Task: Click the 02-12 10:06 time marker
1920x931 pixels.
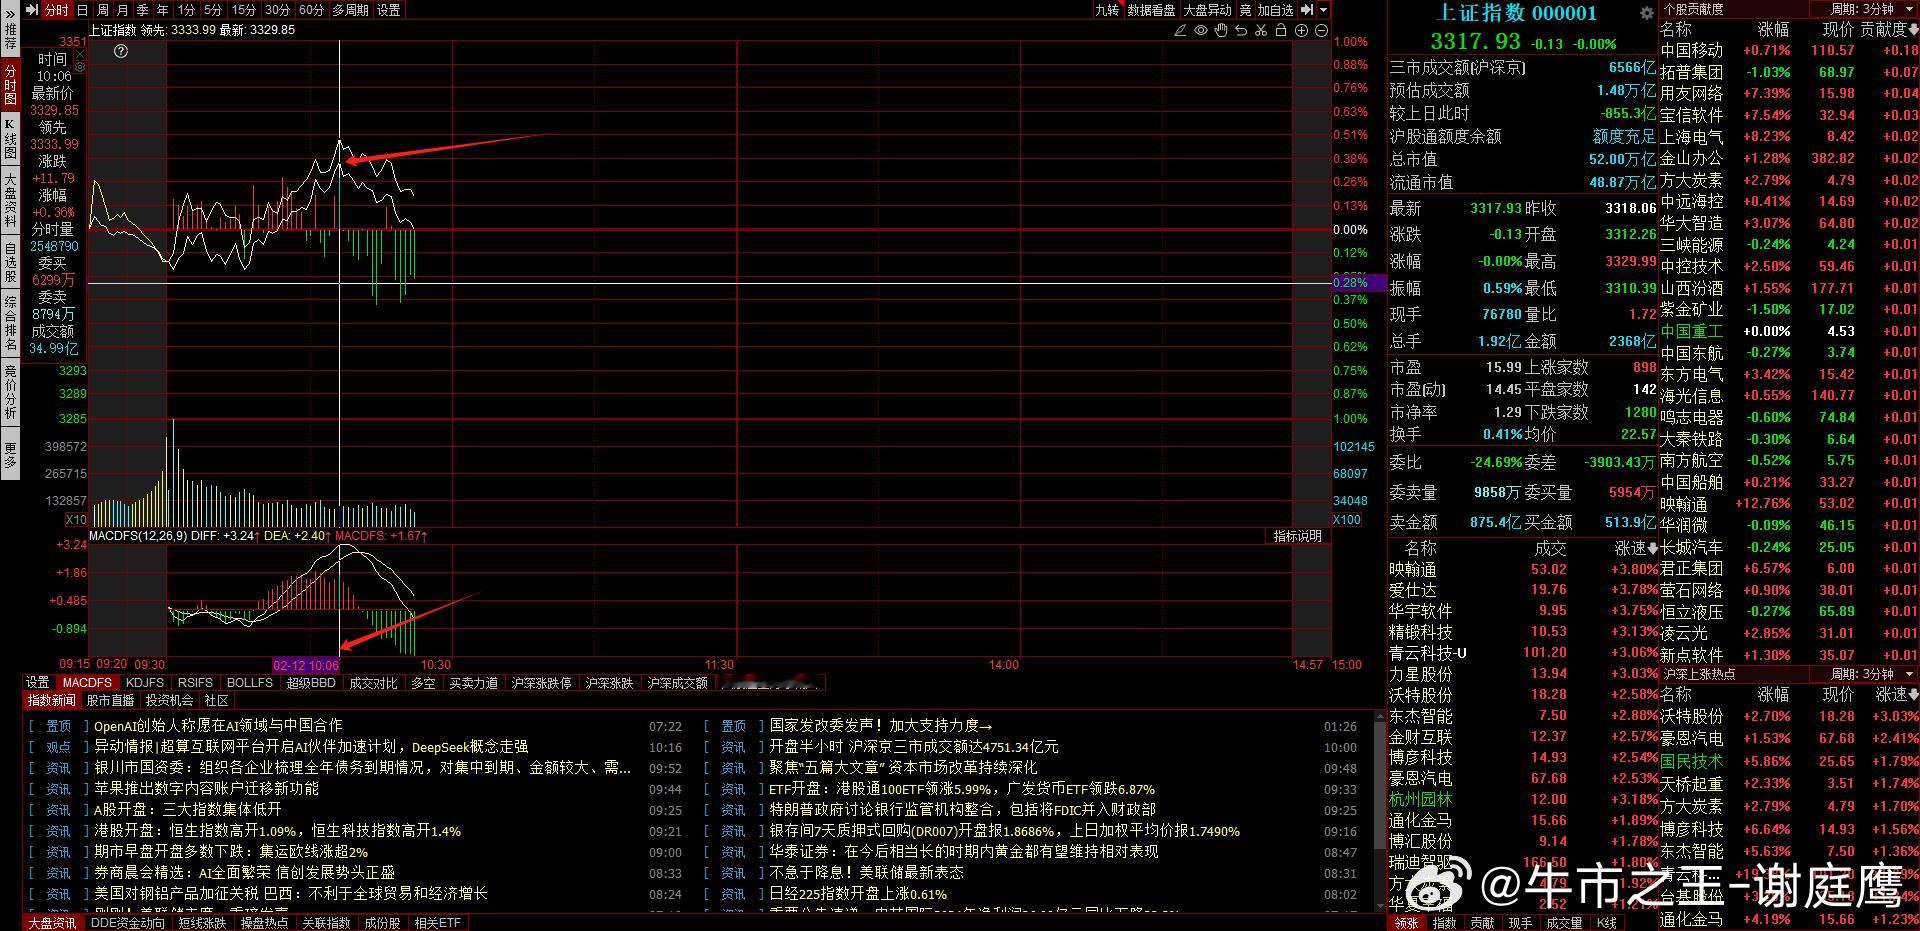Action: (306, 665)
